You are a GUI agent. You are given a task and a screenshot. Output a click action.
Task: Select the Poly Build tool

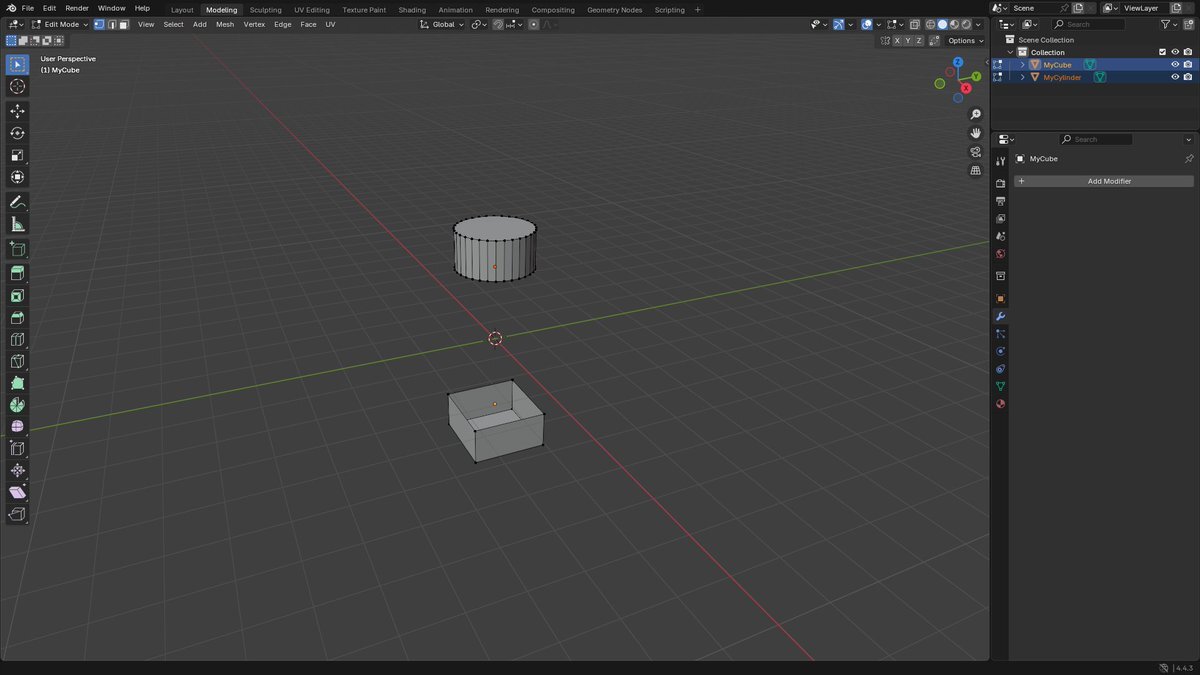(x=17, y=383)
